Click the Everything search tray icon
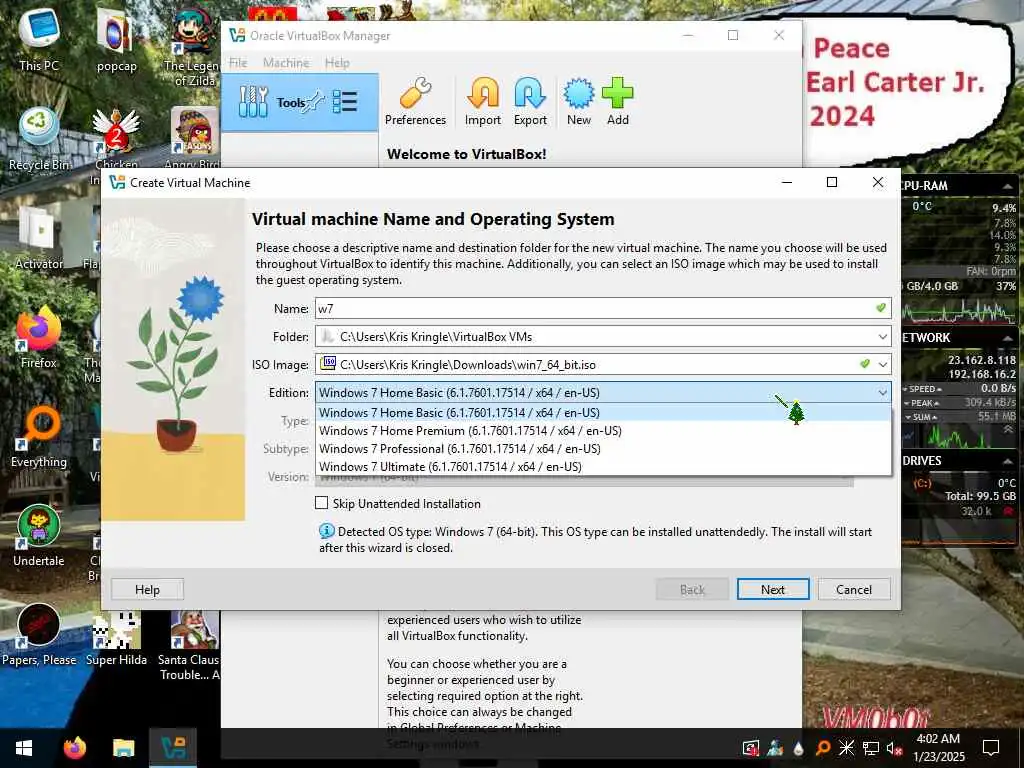 tap(823, 748)
